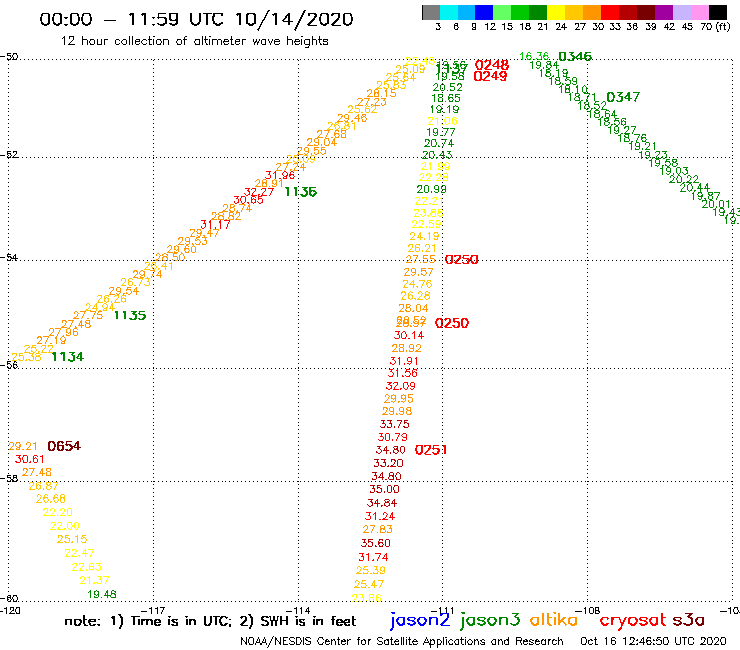Click the bright red legend swatch
740x650 pixels.
coord(610,13)
